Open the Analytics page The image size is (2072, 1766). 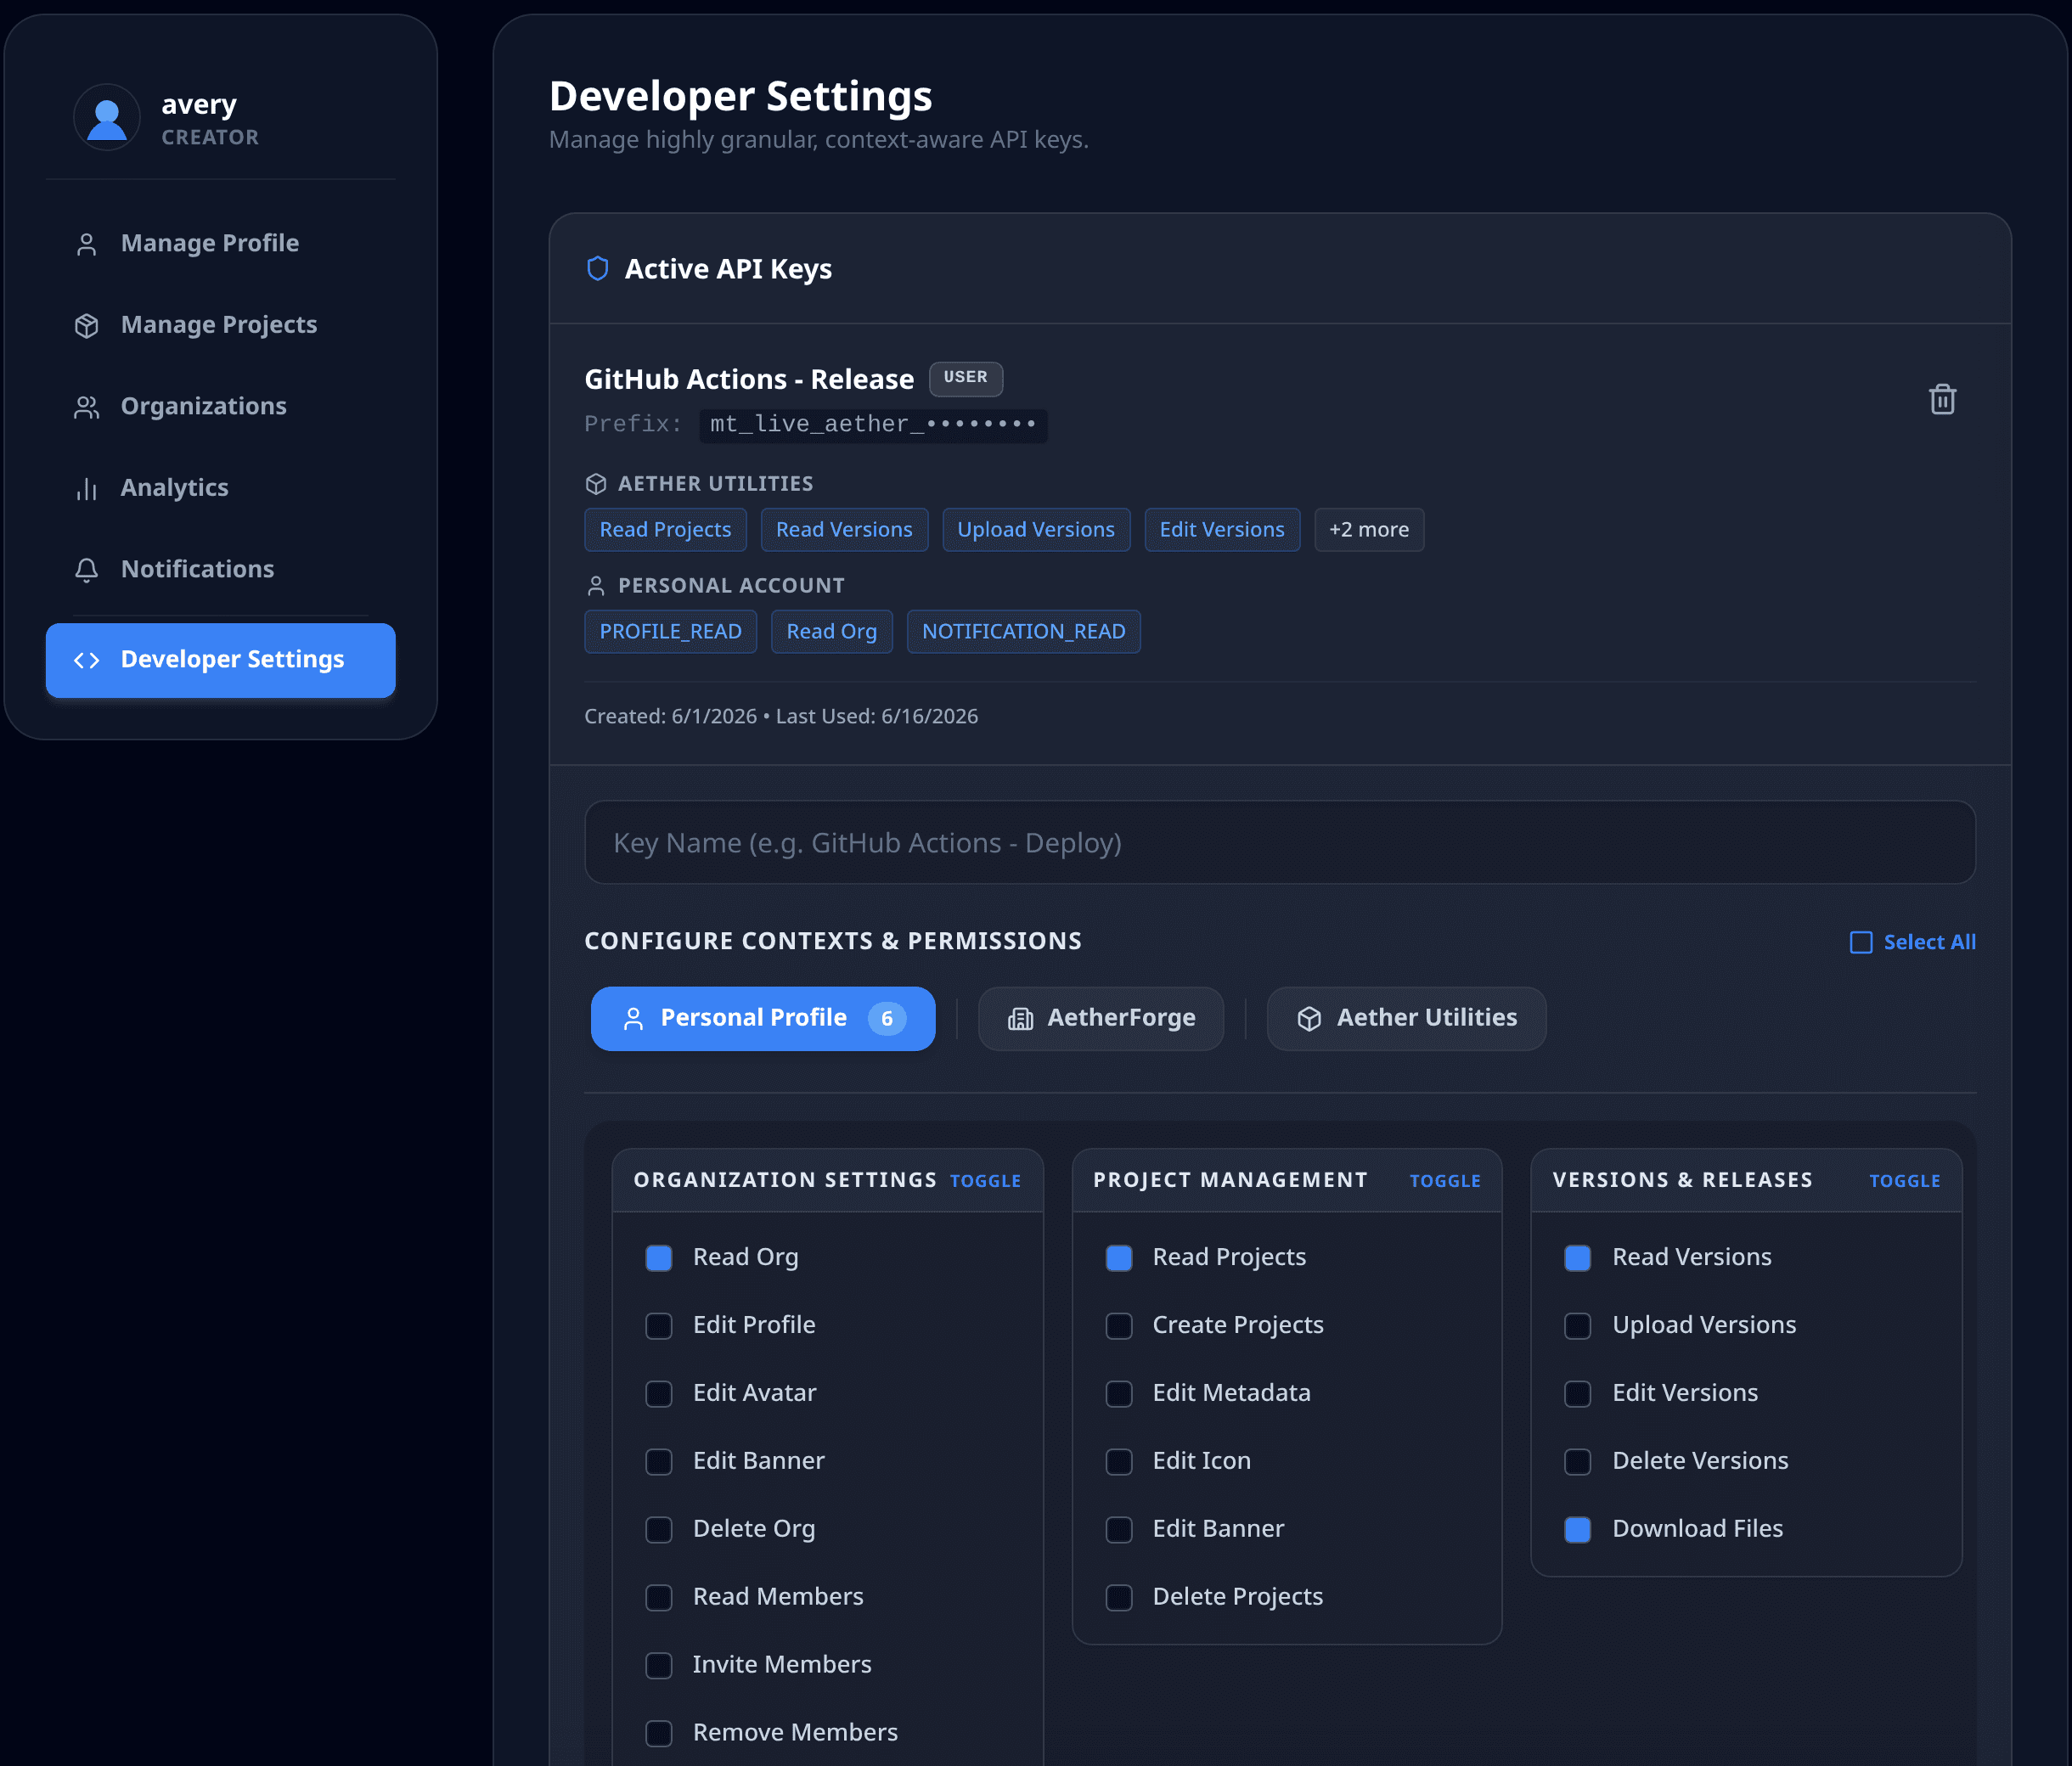(221, 488)
